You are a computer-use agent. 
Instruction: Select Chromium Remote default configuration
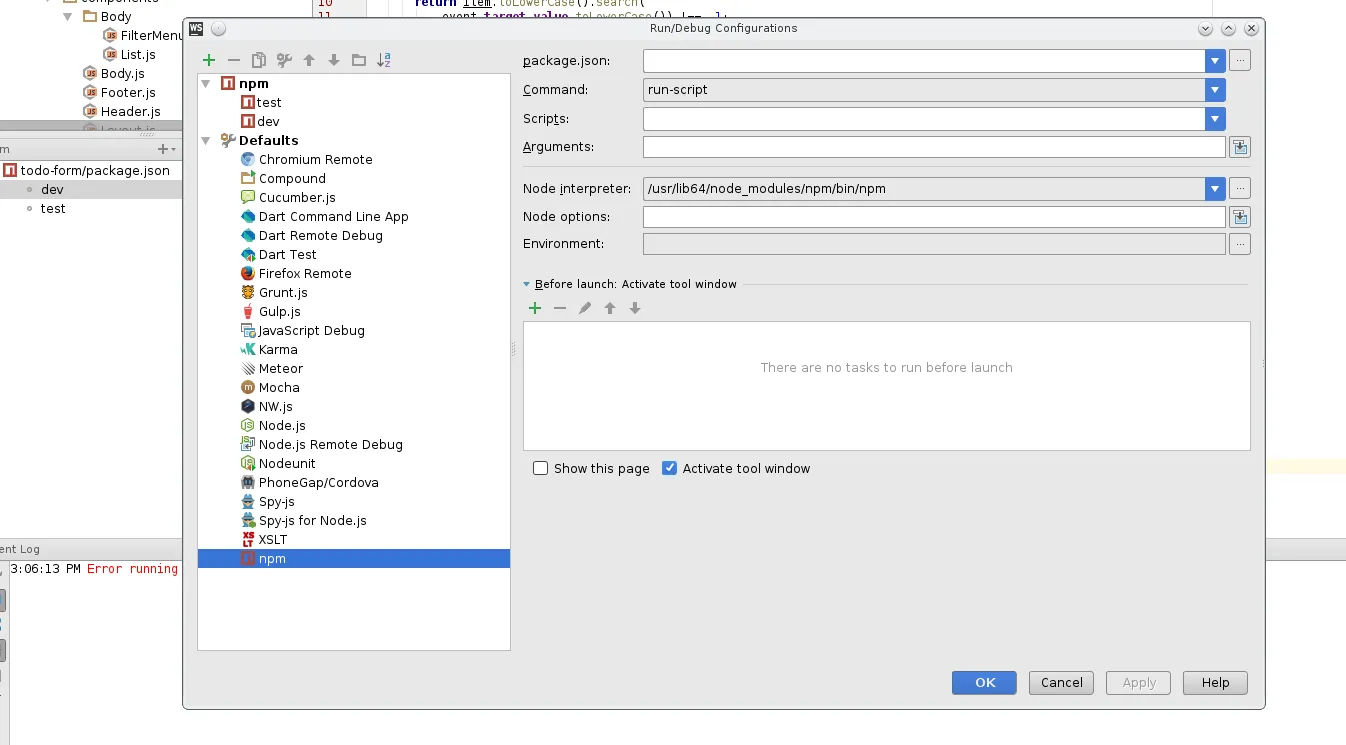pyautogui.click(x=306, y=160)
